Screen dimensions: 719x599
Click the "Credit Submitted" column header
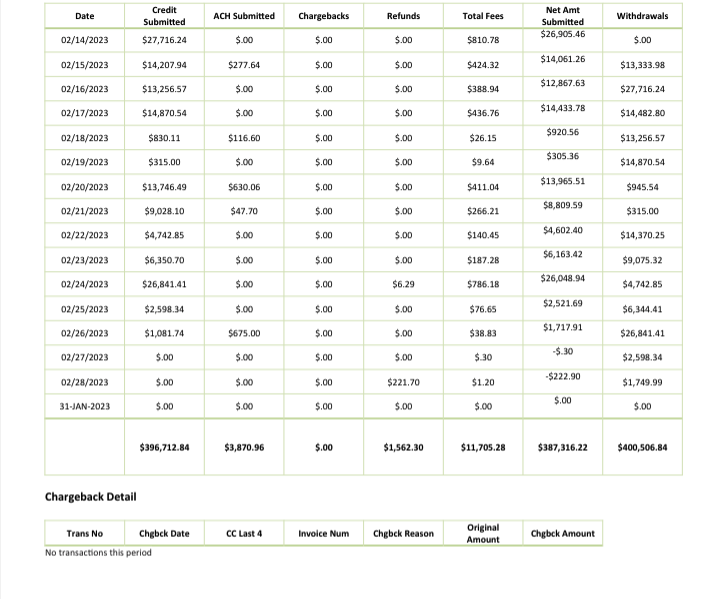pyautogui.click(x=164, y=15)
